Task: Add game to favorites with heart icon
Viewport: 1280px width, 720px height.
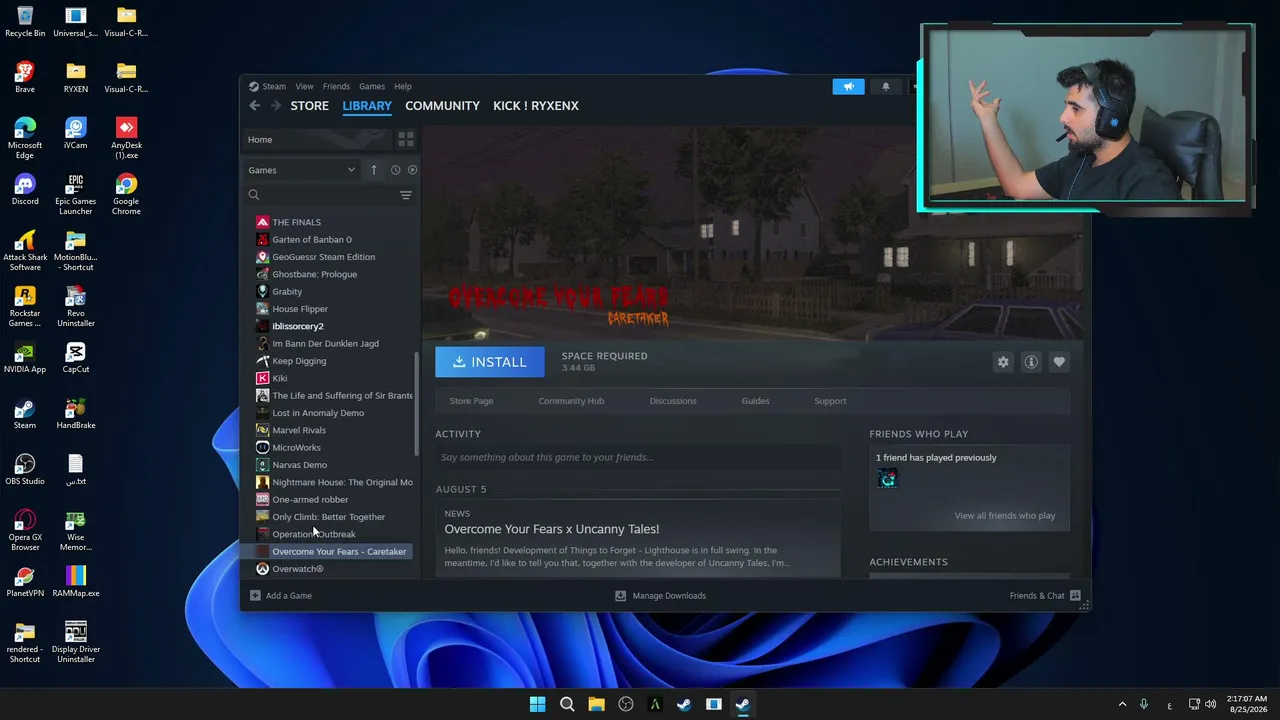Action: click(x=1059, y=362)
